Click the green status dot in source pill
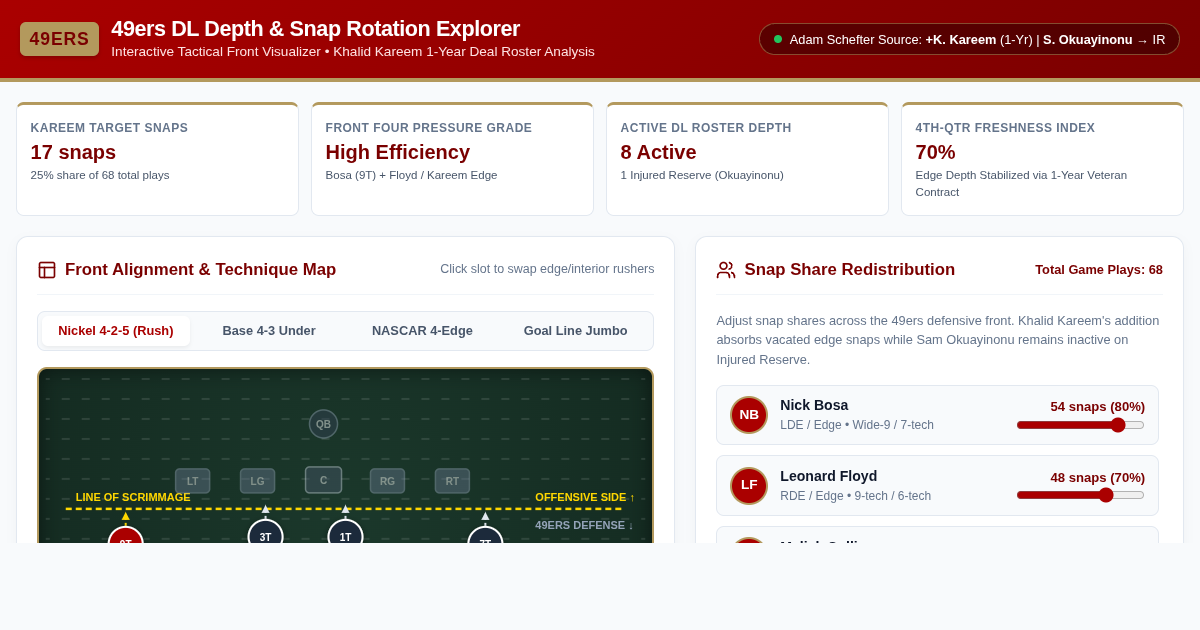The width and height of the screenshot is (1200, 630). point(778,39)
